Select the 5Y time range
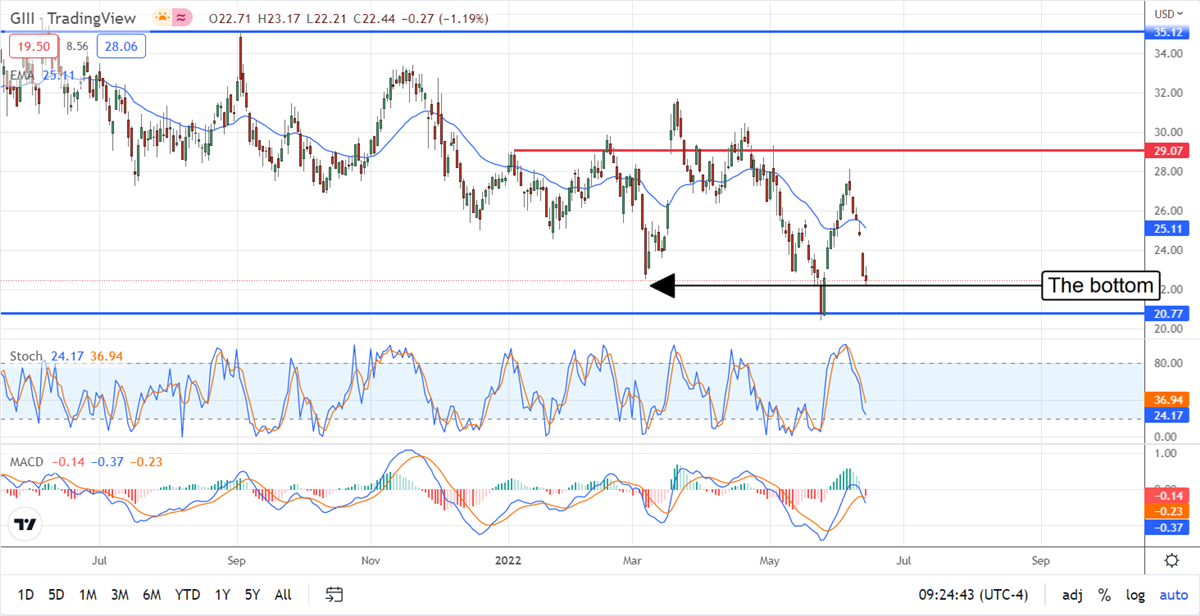Image resolution: width=1200 pixels, height=616 pixels. point(254,595)
